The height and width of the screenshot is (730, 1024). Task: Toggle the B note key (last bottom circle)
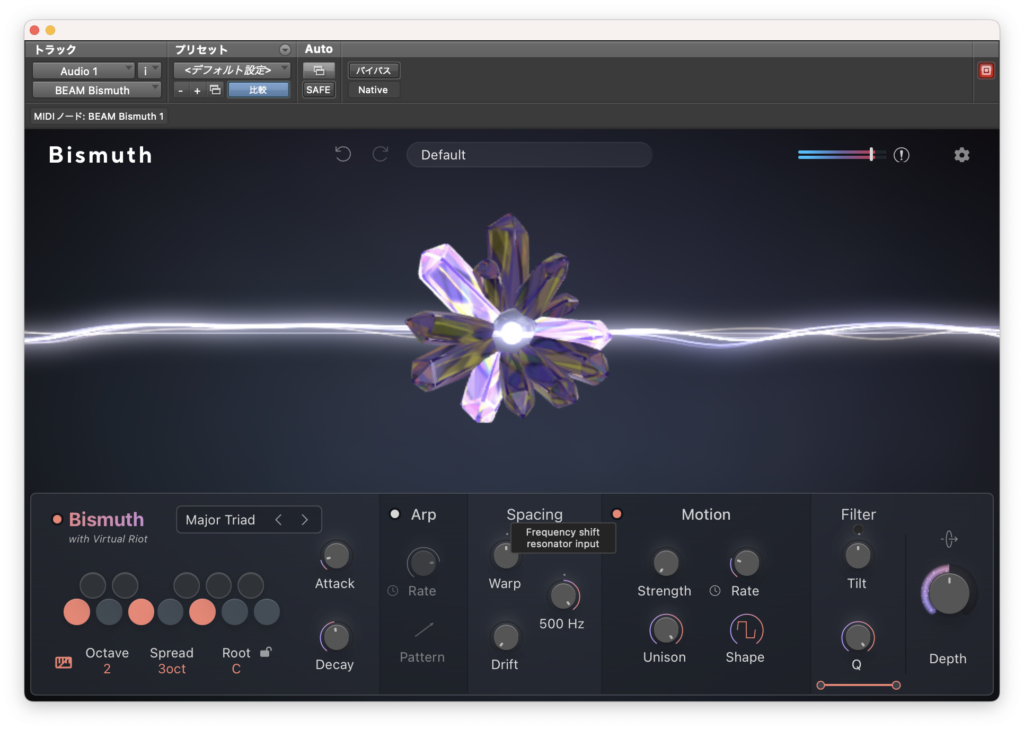(x=266, y=612)
